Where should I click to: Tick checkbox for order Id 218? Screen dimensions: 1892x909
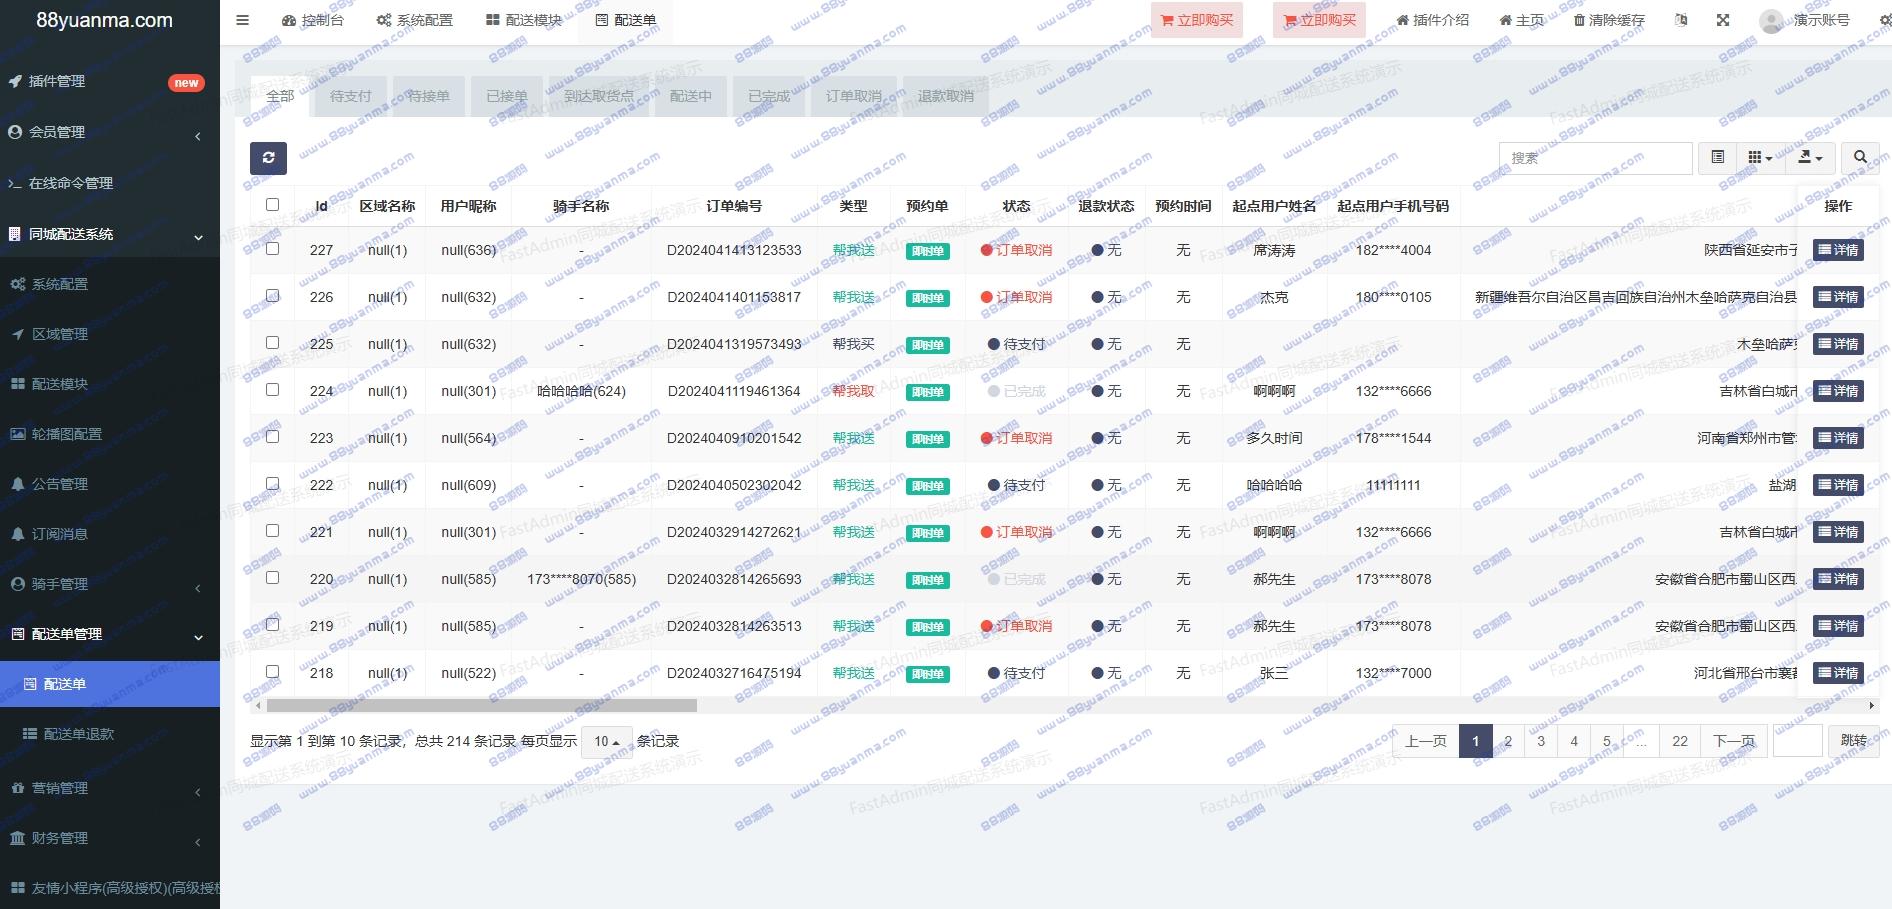click(x=272, y=672)
